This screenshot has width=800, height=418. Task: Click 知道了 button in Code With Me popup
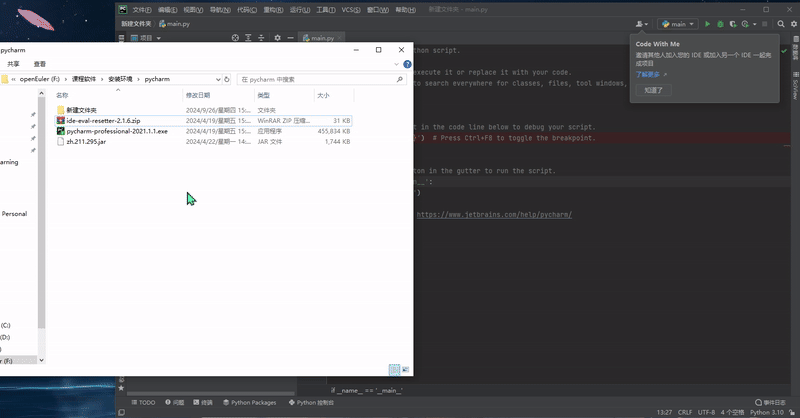(654, 90)
